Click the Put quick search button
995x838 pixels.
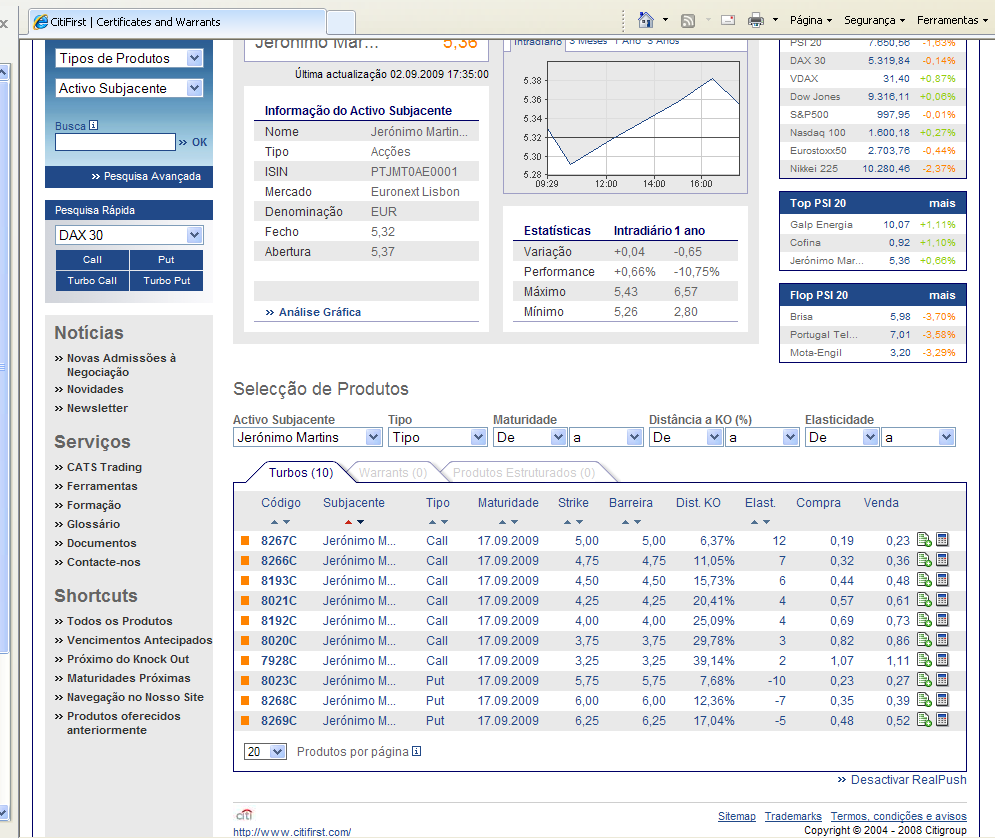point(167,259)
